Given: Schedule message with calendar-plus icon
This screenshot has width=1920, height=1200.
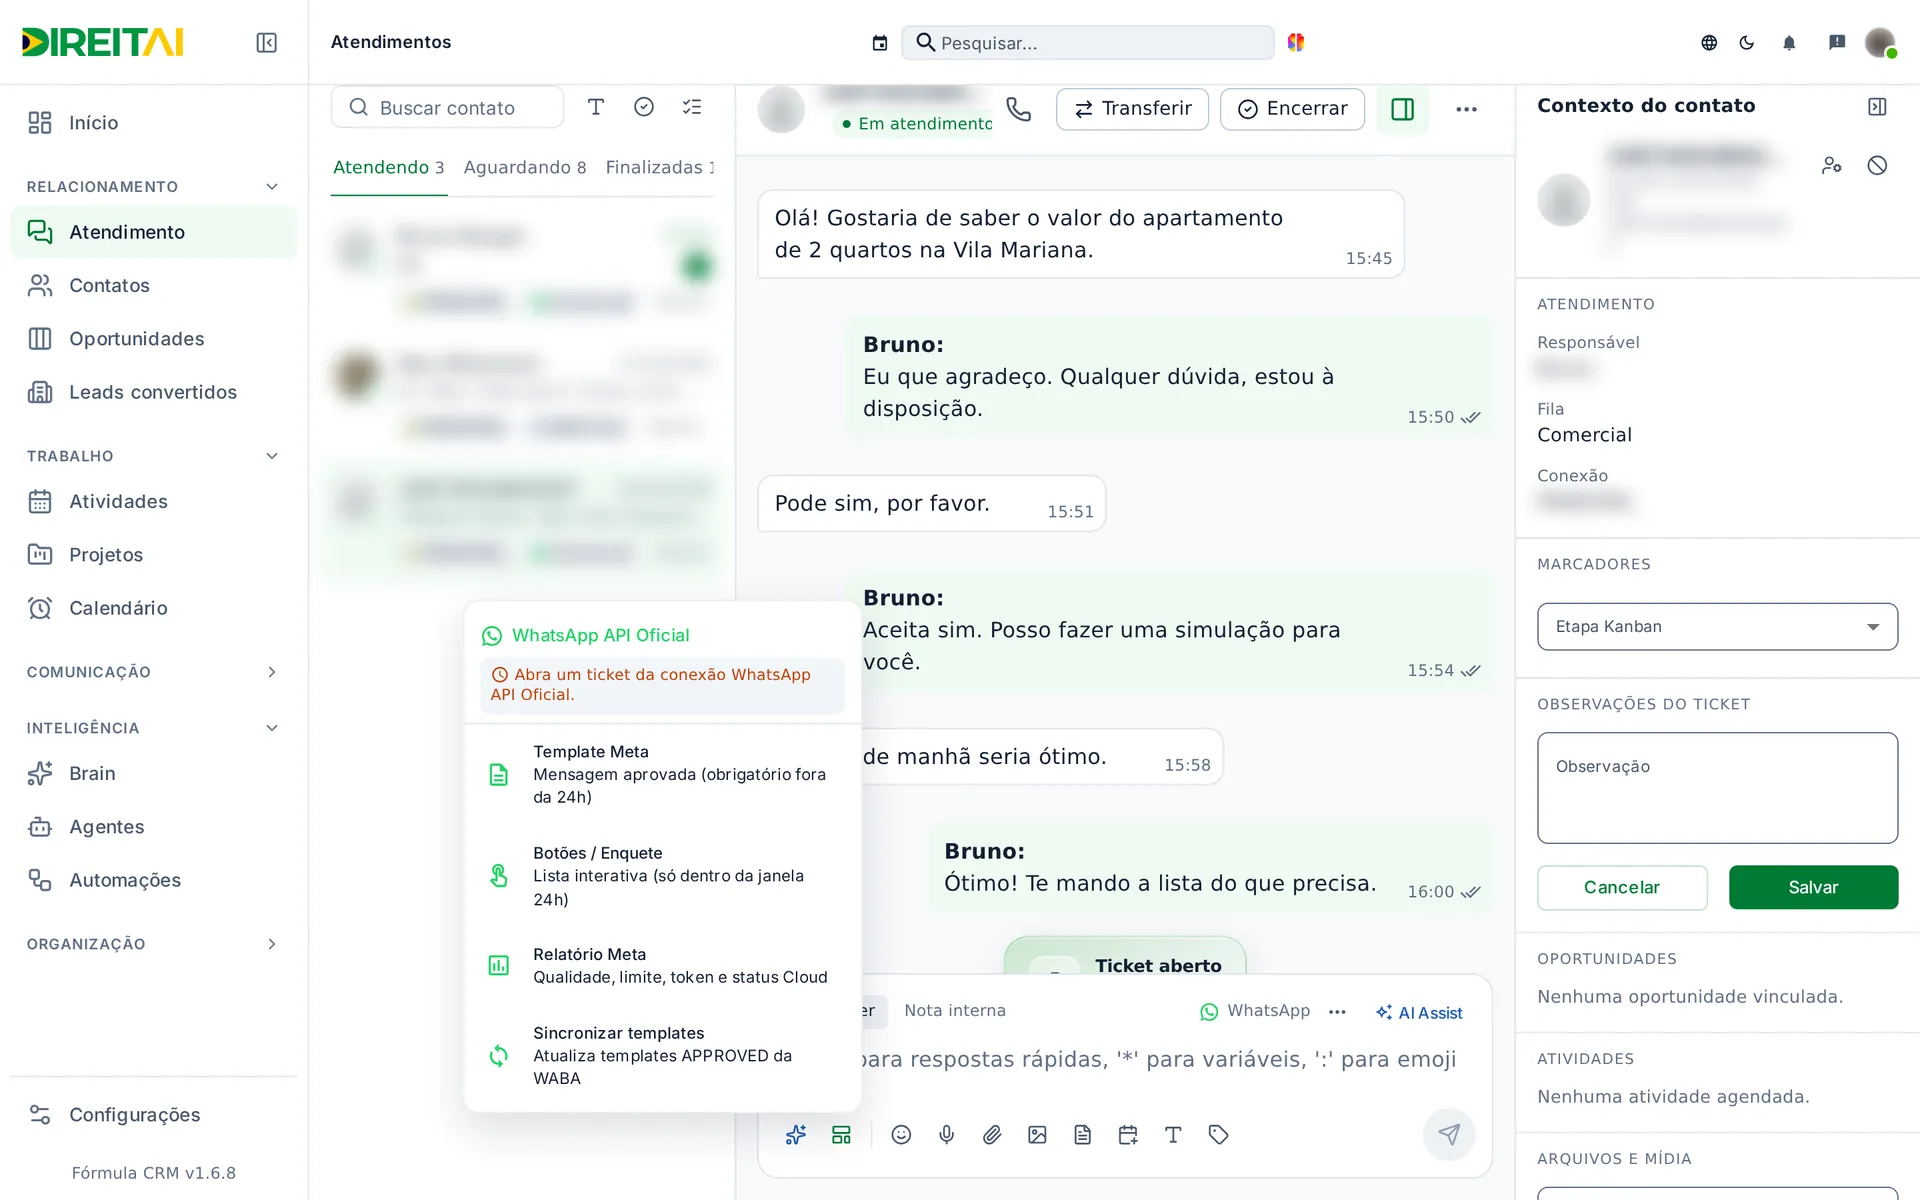Looking at the screenshot, I should click(x=1128, y=1134).
